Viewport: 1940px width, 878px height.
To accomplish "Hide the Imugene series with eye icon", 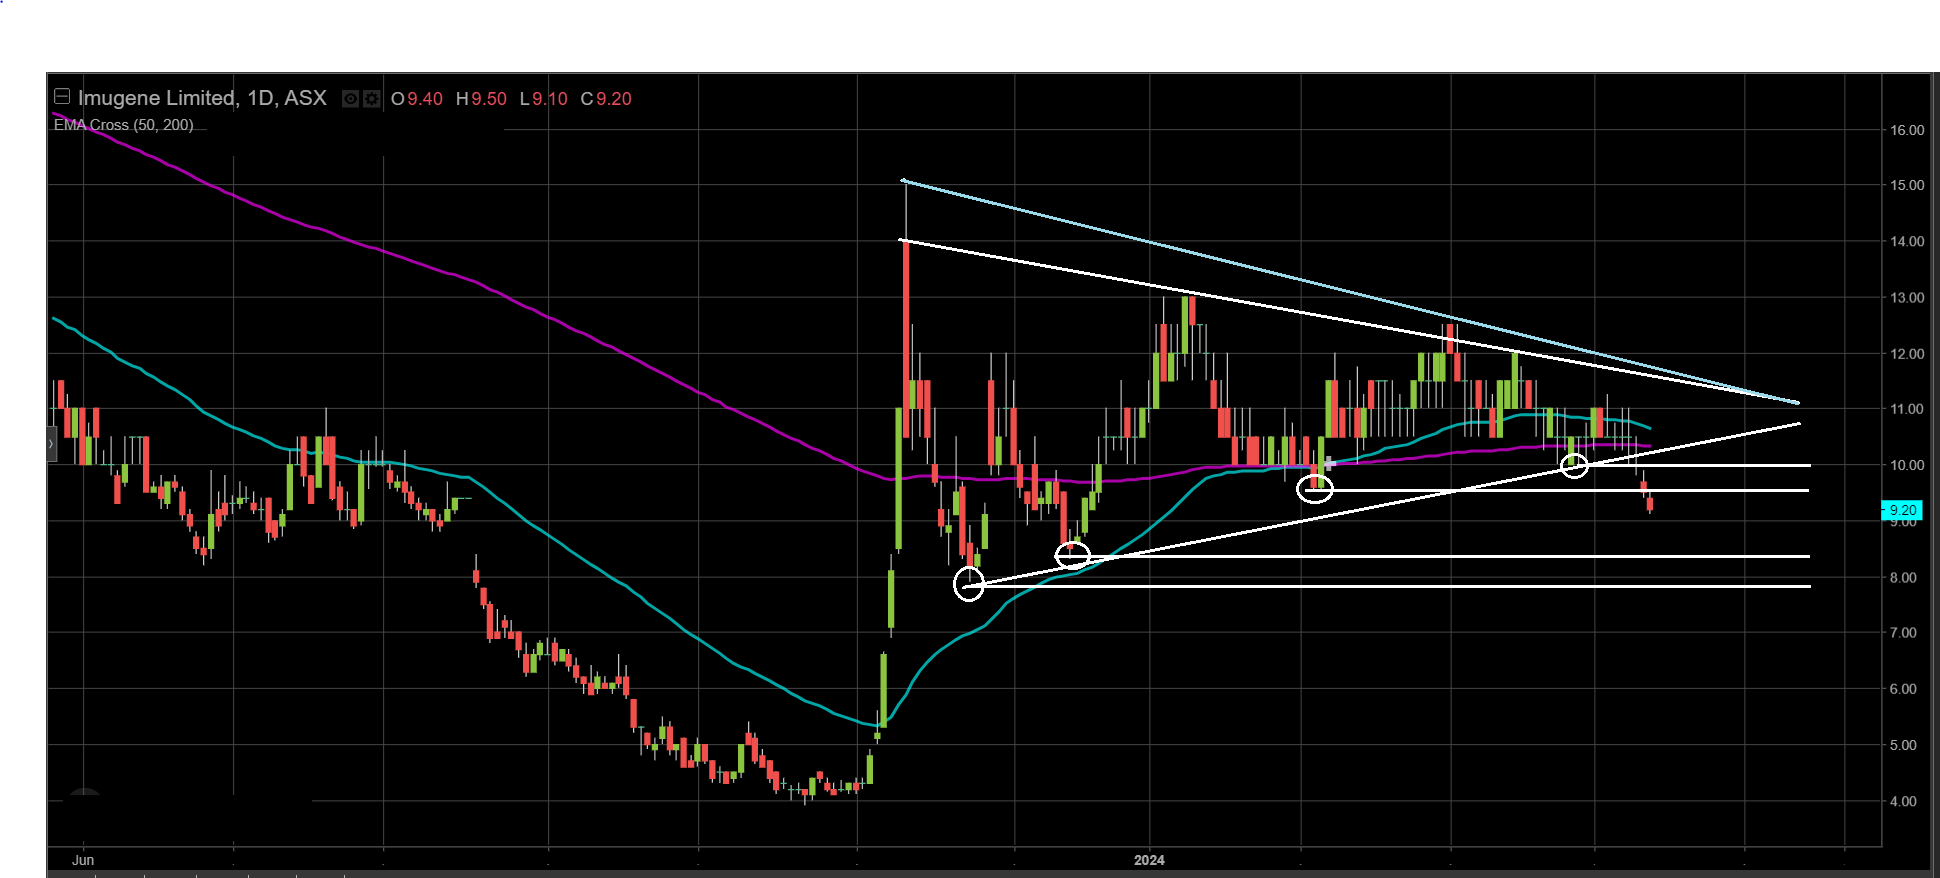I will click(350, 99).
